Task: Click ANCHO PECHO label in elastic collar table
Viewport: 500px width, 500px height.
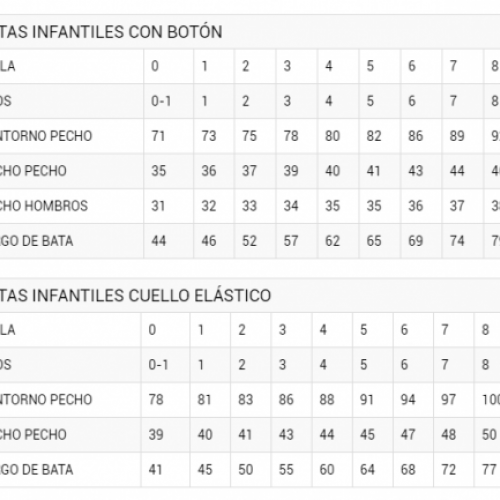Action: tap(33, 435)
